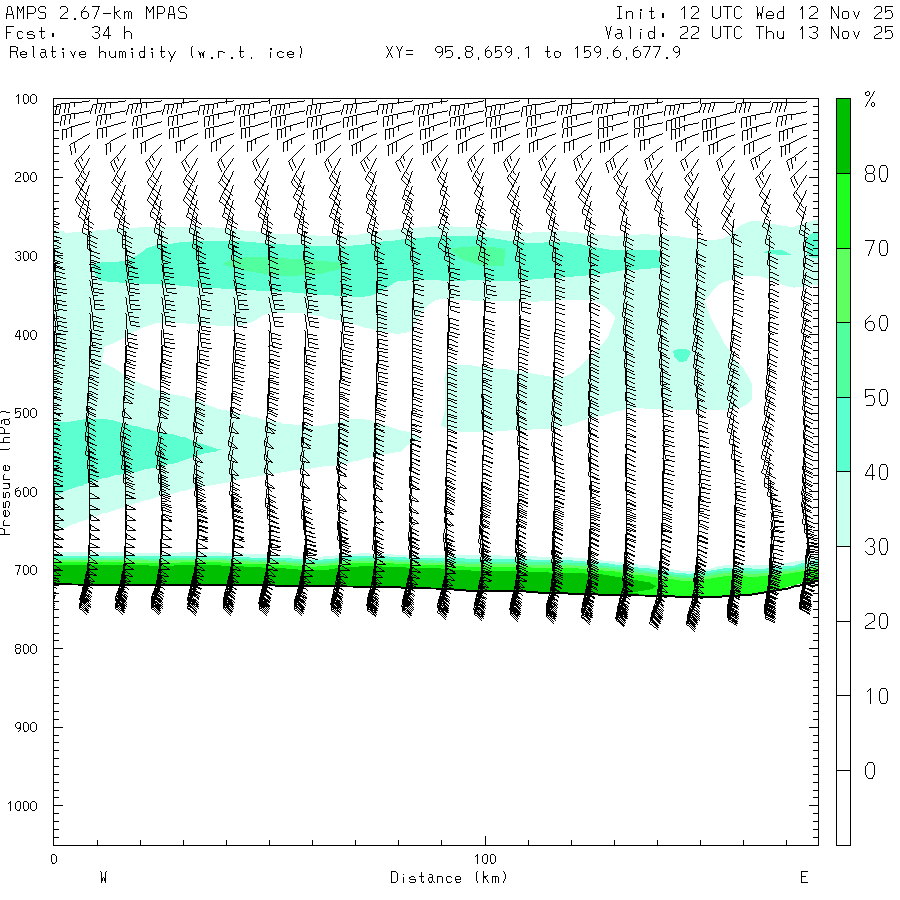Click the bright green 70–80 colorbar segment

[x=843, y=211]
